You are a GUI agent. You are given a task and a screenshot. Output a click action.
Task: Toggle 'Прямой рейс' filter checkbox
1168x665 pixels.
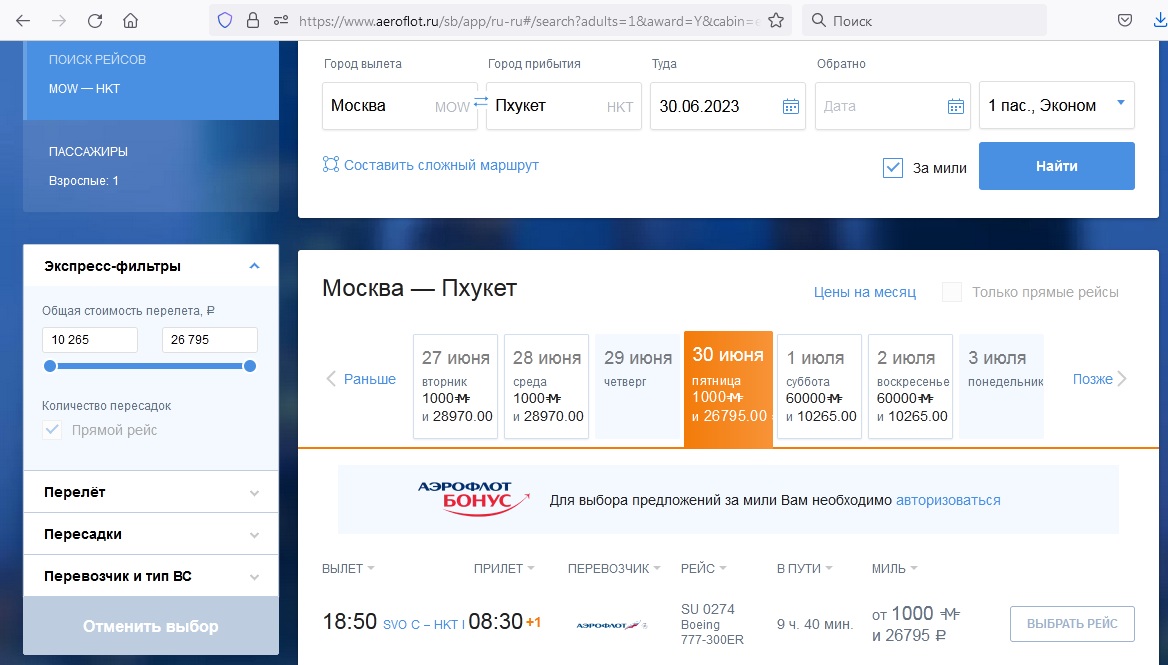[52, 430]
